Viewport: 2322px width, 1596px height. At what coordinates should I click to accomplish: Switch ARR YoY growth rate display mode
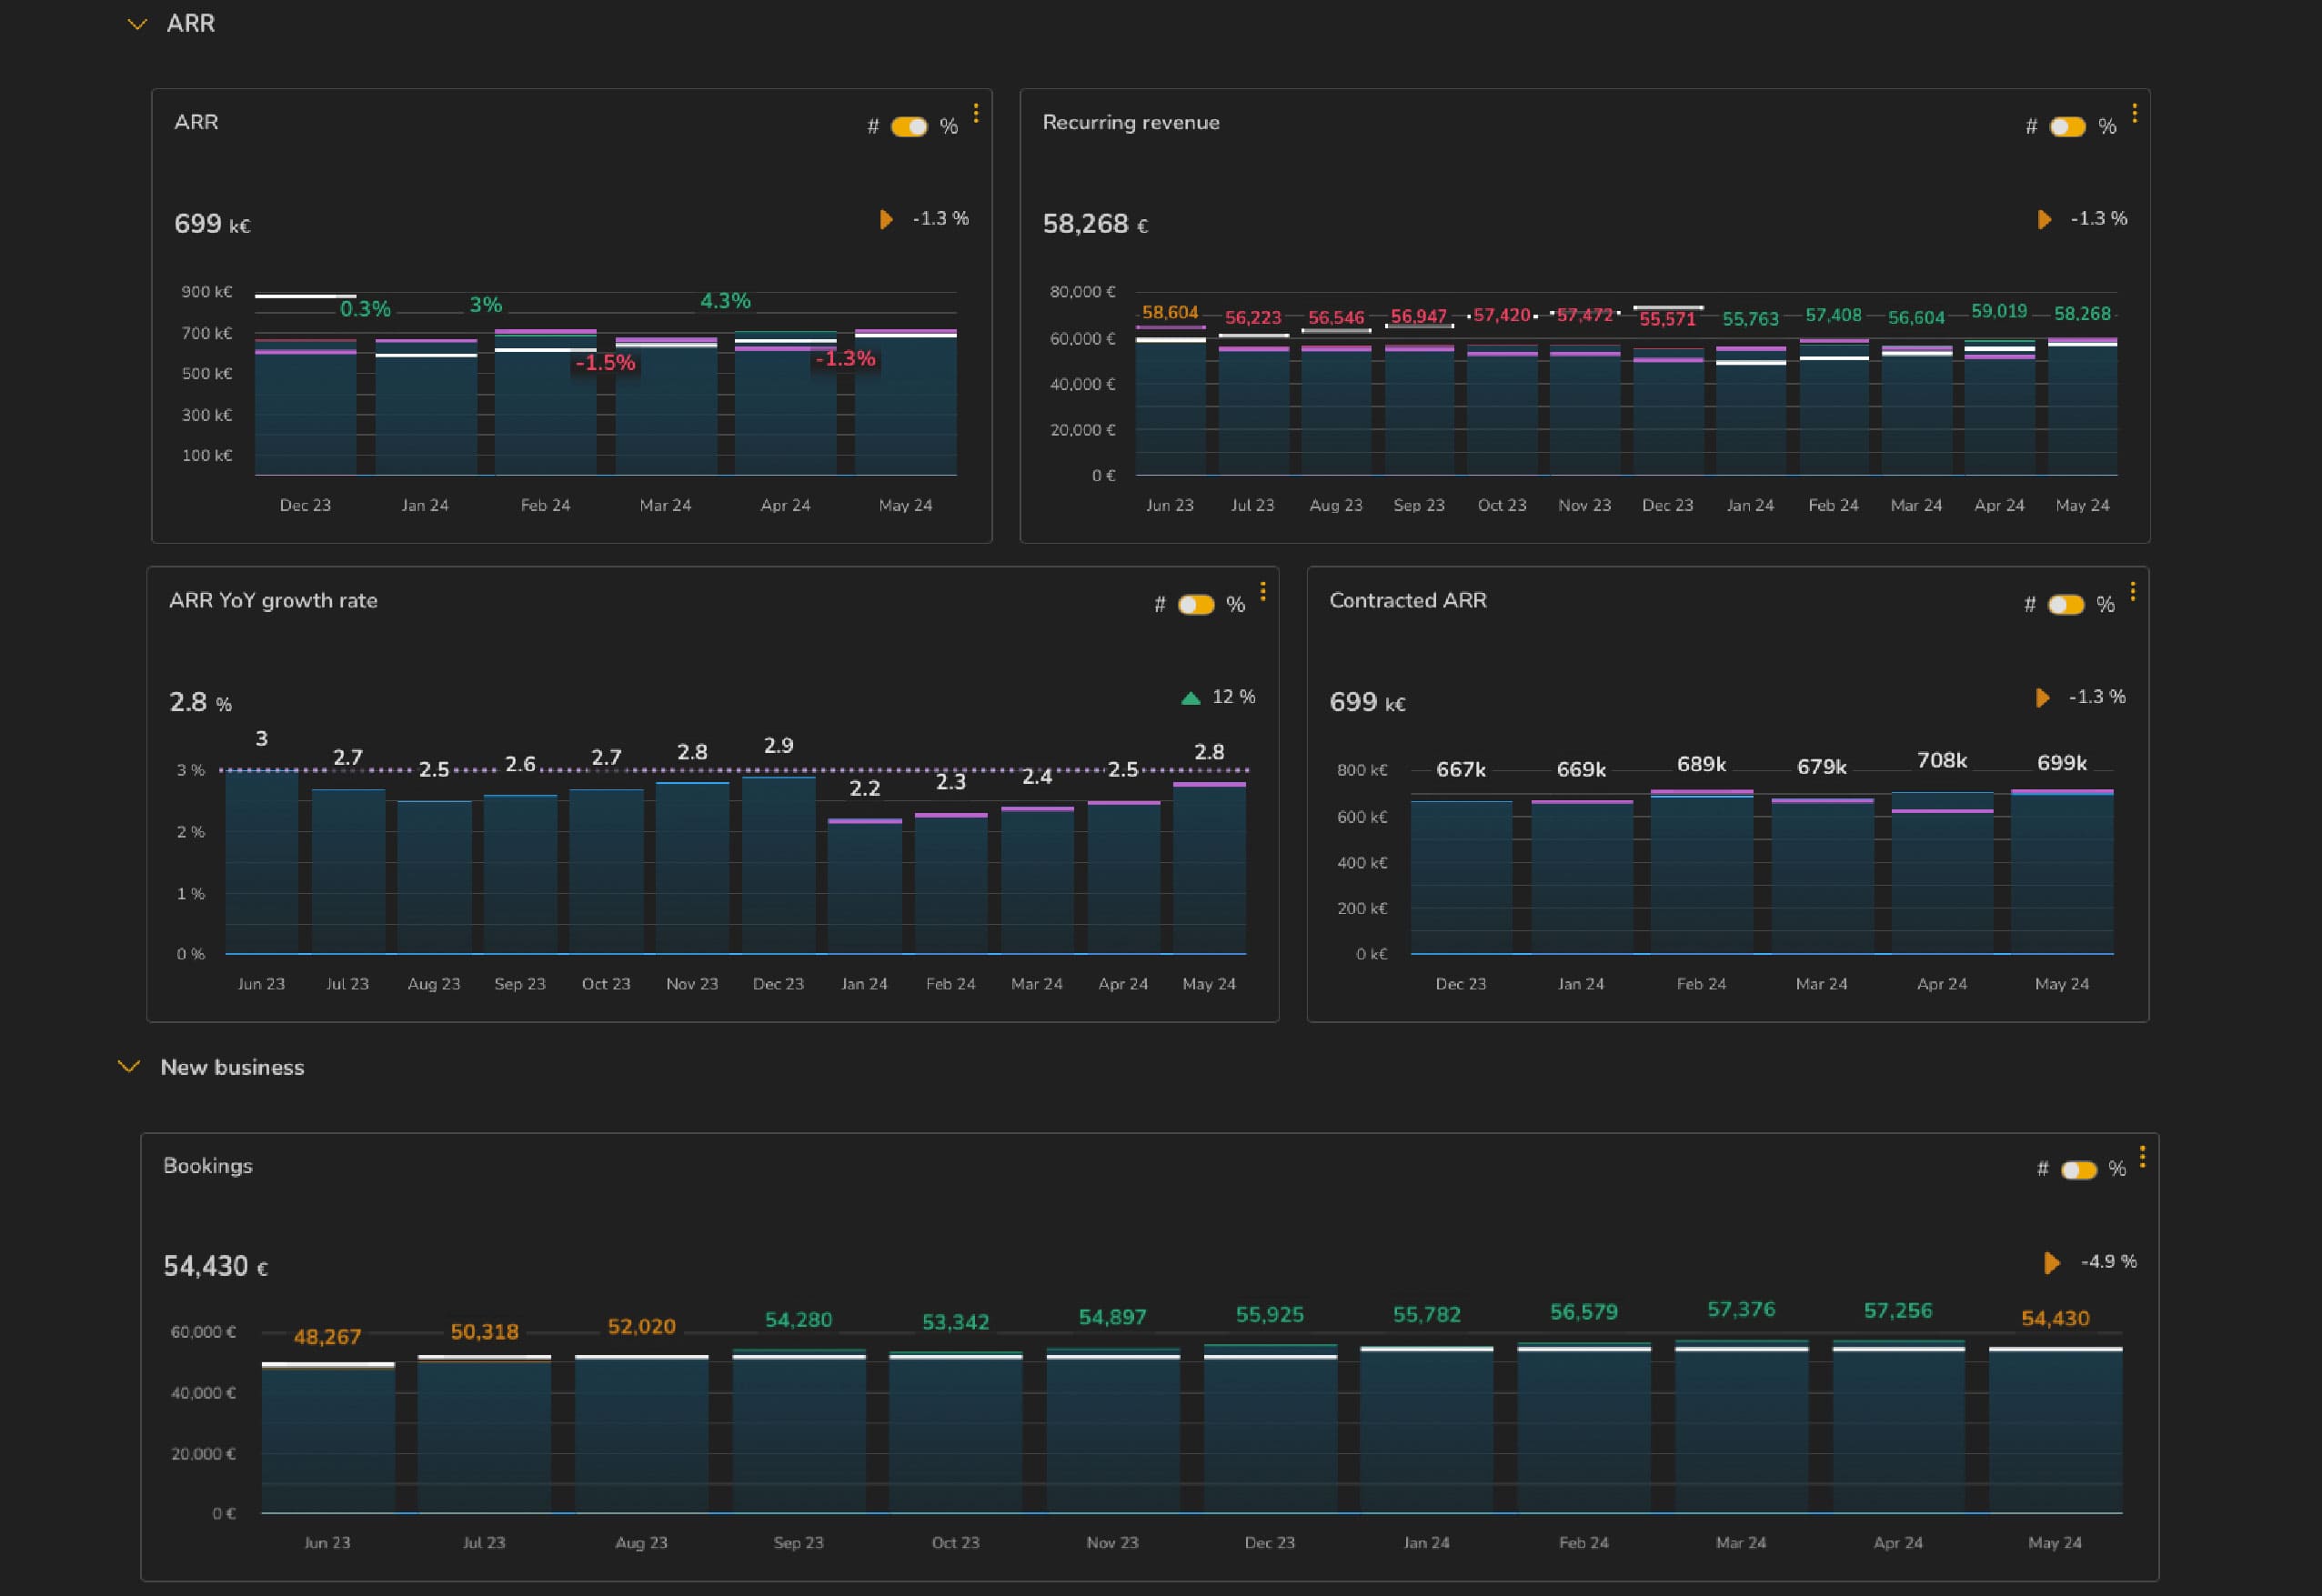[x=1196, y=604]
